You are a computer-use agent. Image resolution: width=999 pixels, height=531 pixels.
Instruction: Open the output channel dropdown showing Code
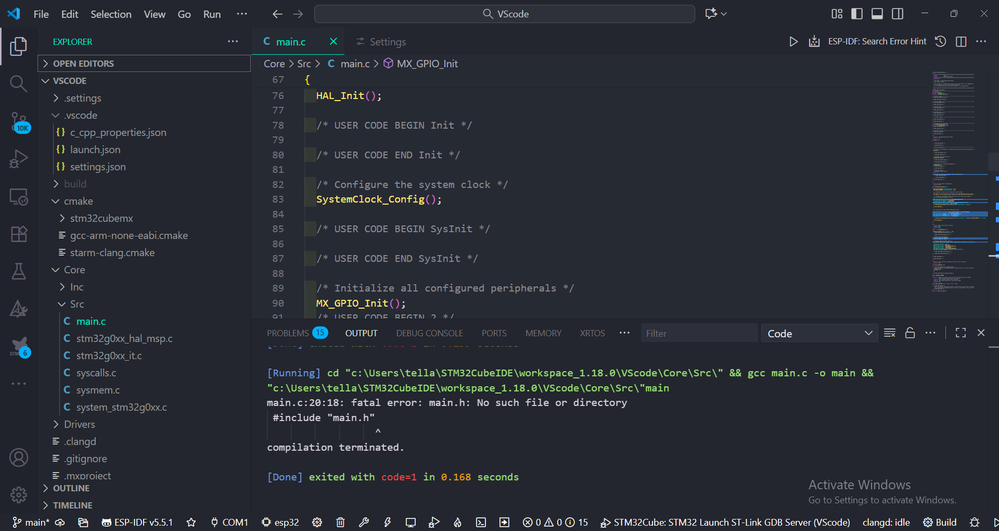coord(820,333)
